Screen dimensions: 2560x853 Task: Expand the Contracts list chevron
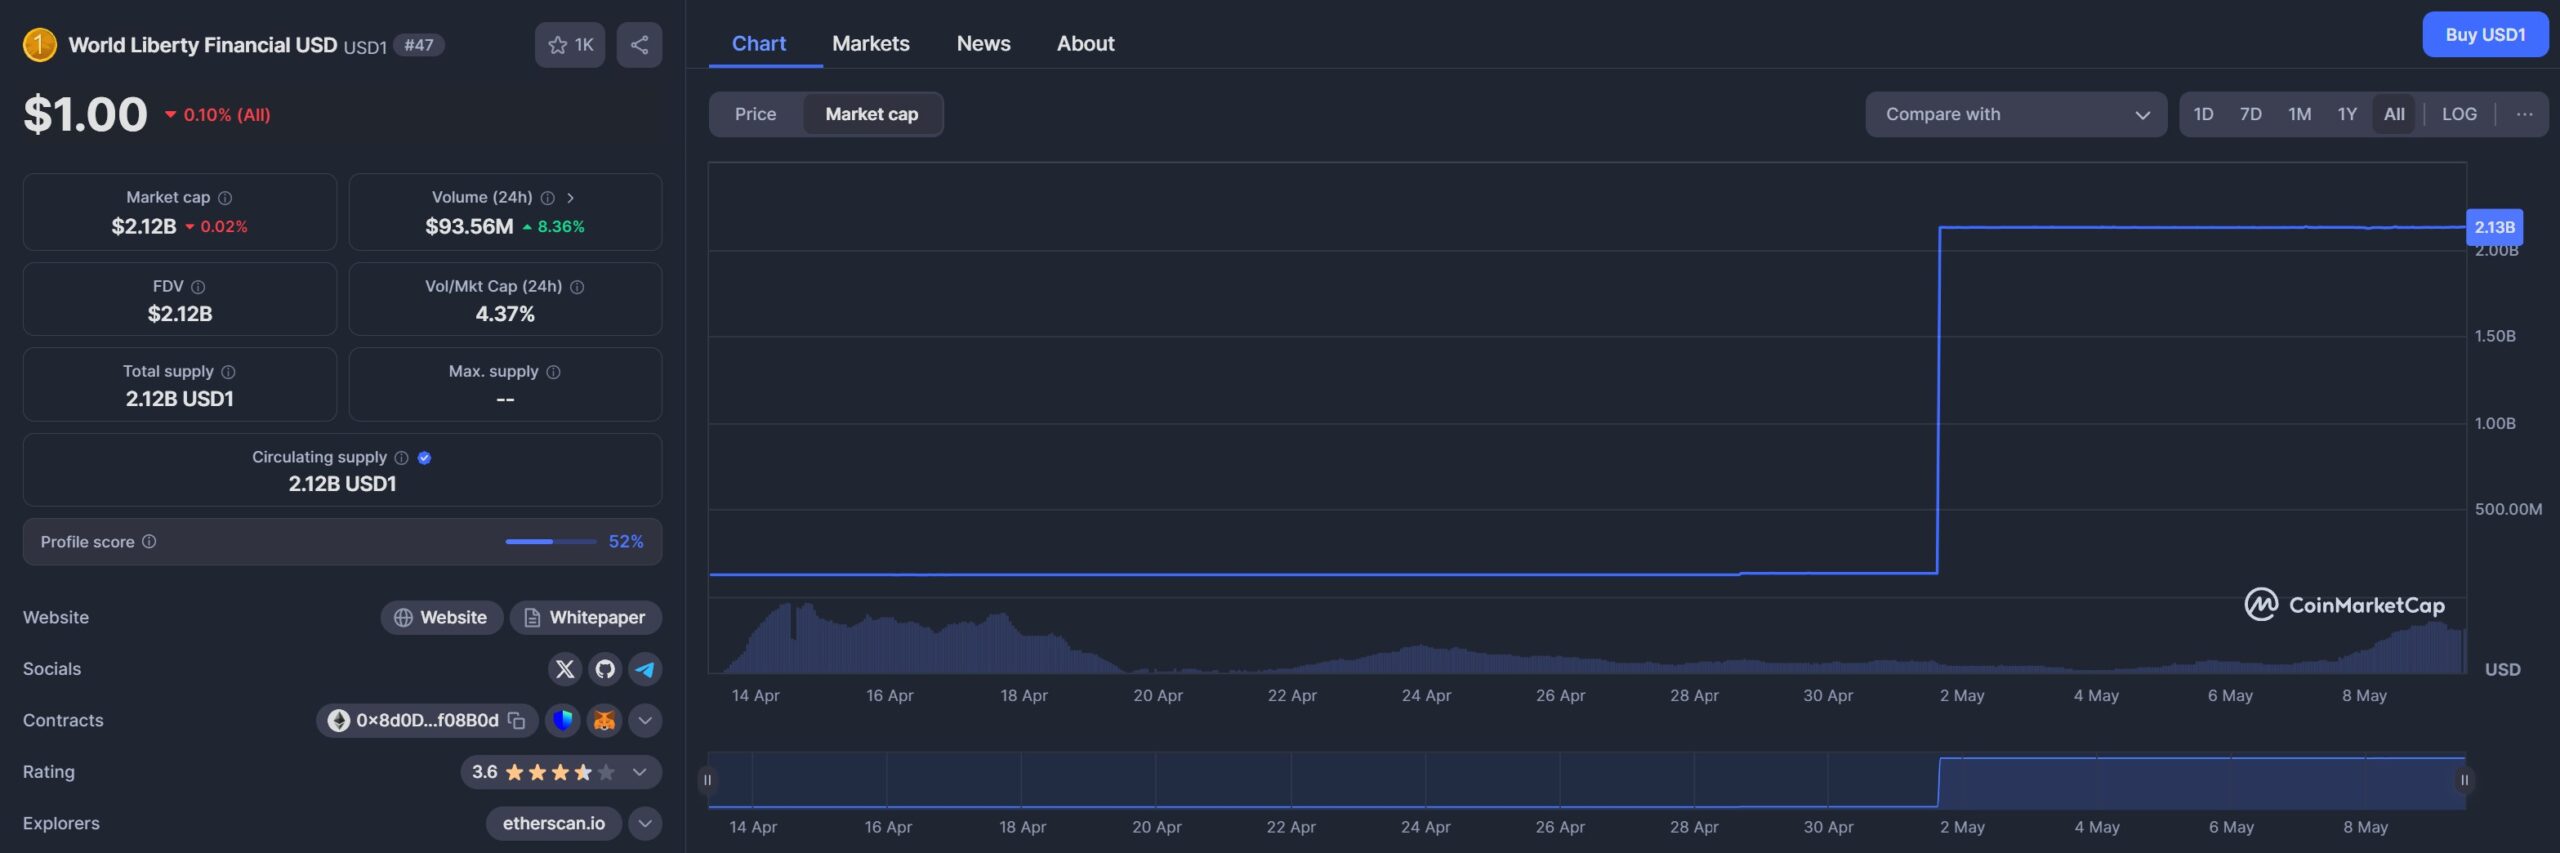click(x=645, y=720)
